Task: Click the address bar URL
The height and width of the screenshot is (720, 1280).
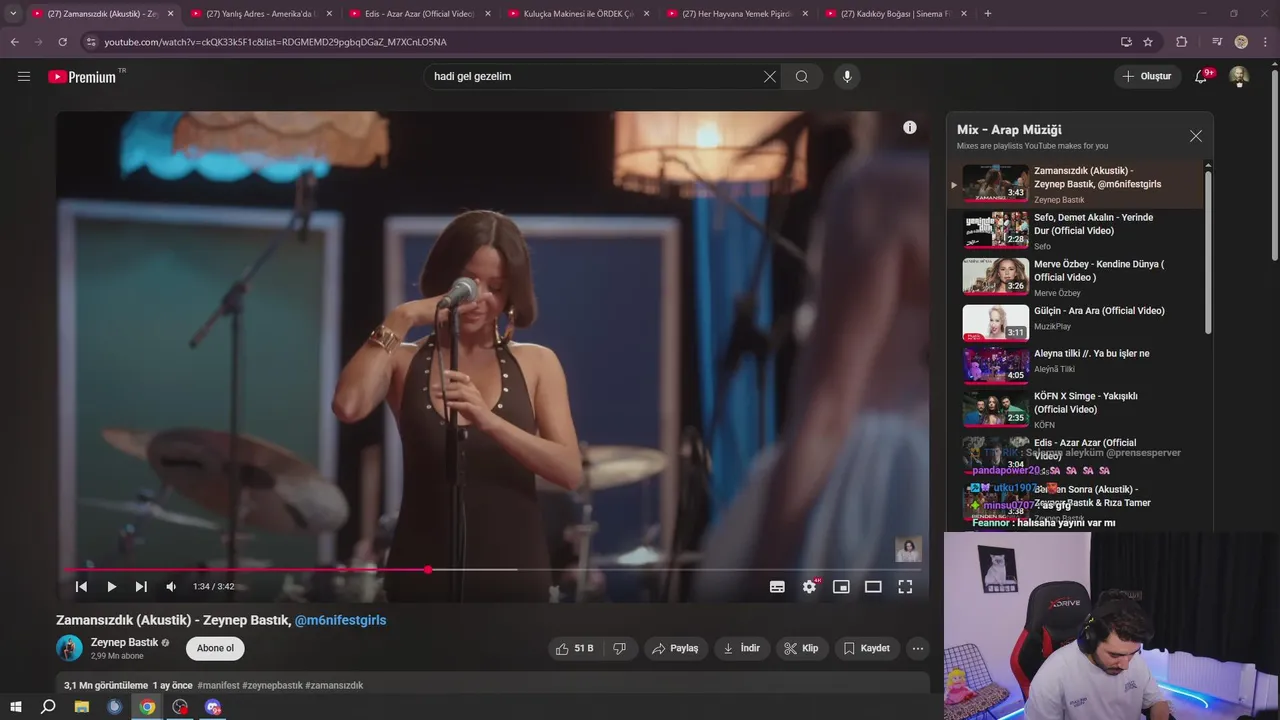Action: (x=276, y=42)
